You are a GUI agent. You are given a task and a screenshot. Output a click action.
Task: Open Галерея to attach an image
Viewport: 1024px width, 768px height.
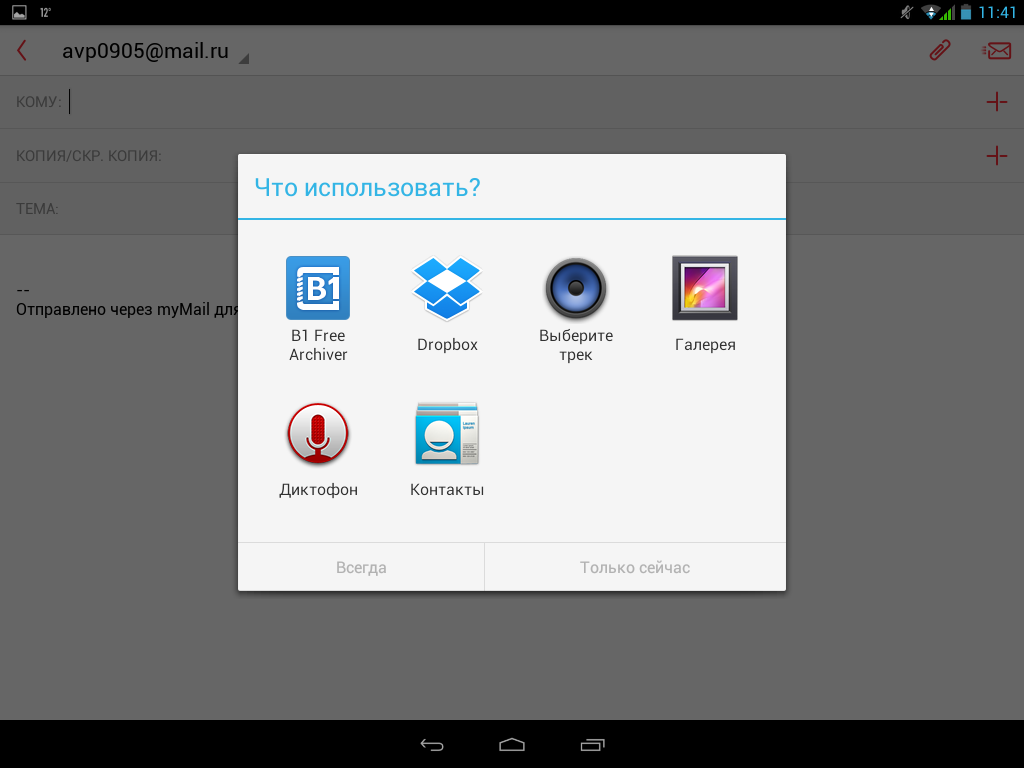[705, 288]
